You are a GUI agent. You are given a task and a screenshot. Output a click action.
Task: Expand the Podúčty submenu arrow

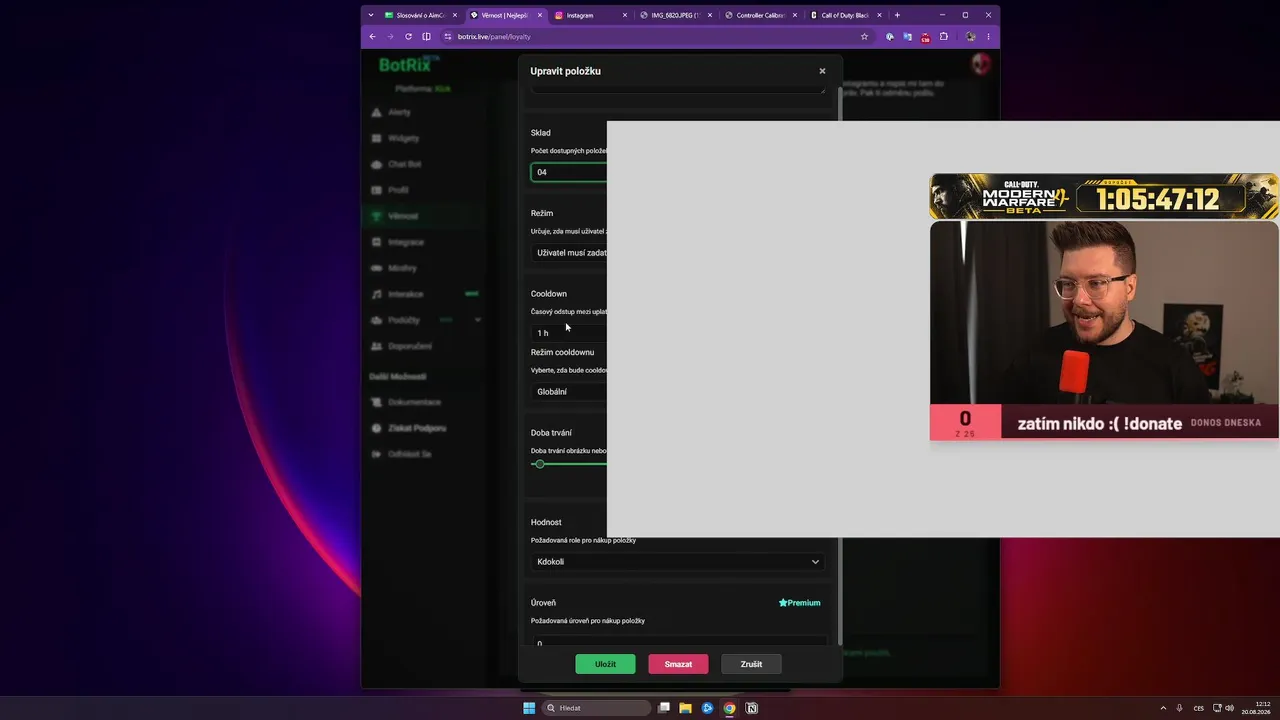click(478, 320)
